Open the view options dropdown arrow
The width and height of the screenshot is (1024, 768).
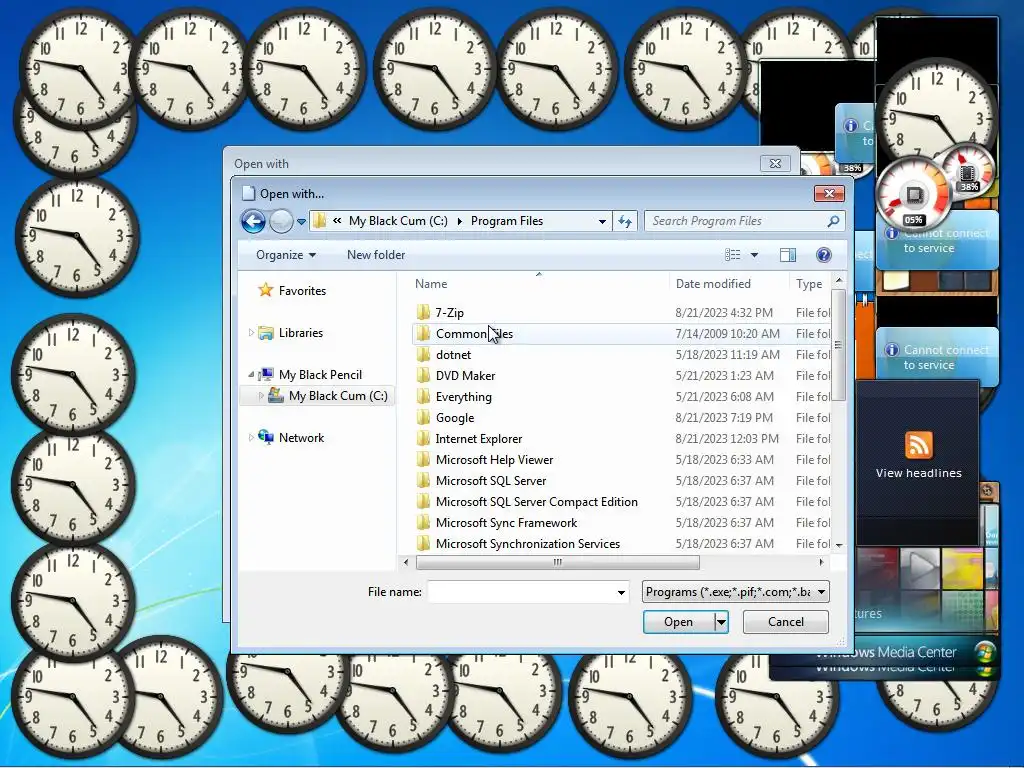[754, 255]
